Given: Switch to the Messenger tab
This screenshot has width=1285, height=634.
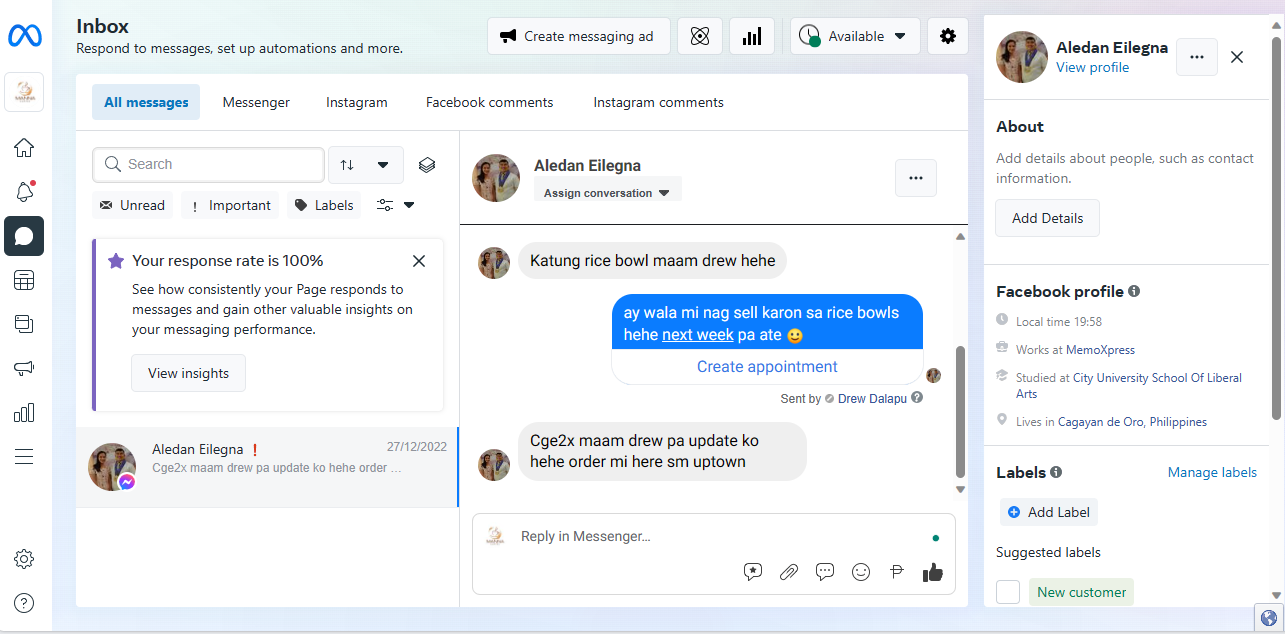Looking at the screenshot, I should [256, 102].
